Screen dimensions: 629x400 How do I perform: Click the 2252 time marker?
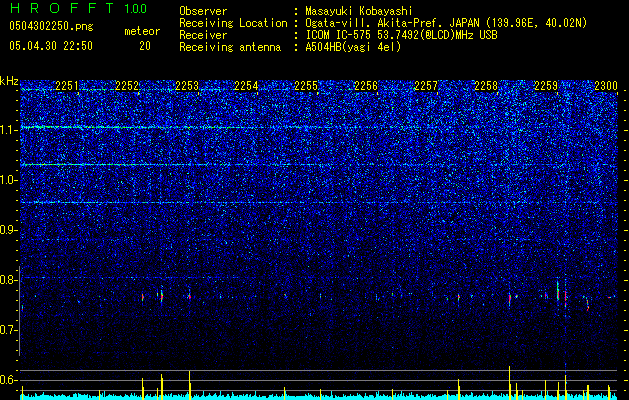(127, 86)
